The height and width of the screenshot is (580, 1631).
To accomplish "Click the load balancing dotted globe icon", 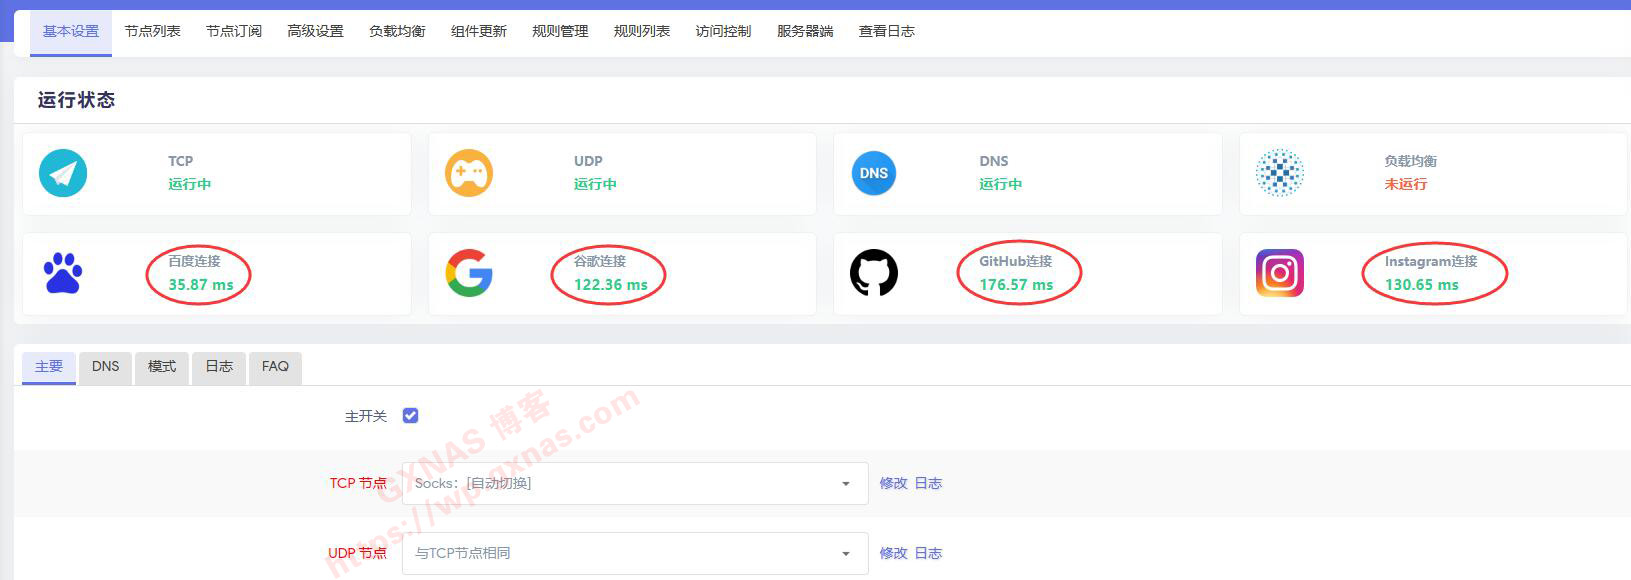I will click(x=1279, y=173).
